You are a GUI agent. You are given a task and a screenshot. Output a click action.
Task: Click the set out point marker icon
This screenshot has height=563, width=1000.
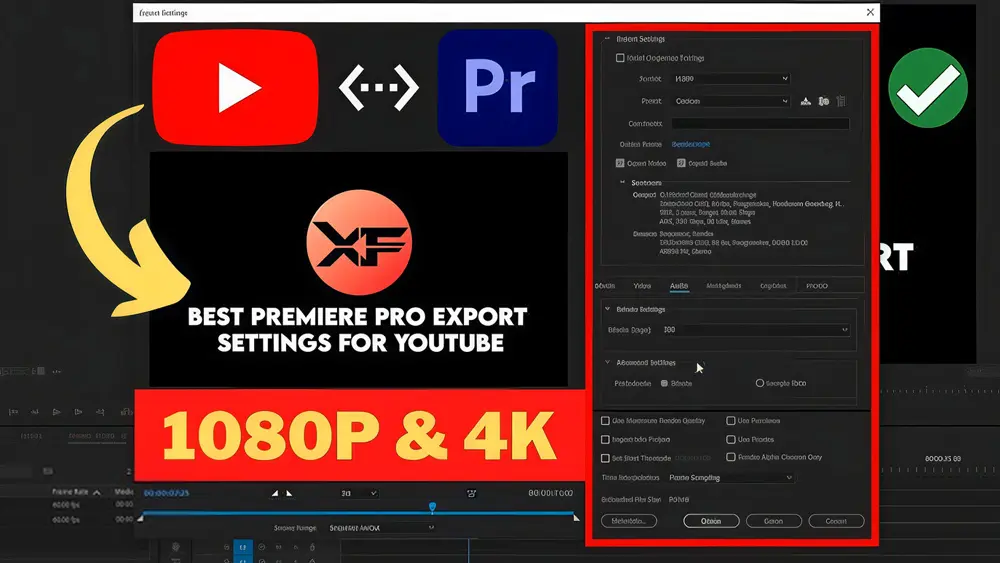click(x=289, y=494)
